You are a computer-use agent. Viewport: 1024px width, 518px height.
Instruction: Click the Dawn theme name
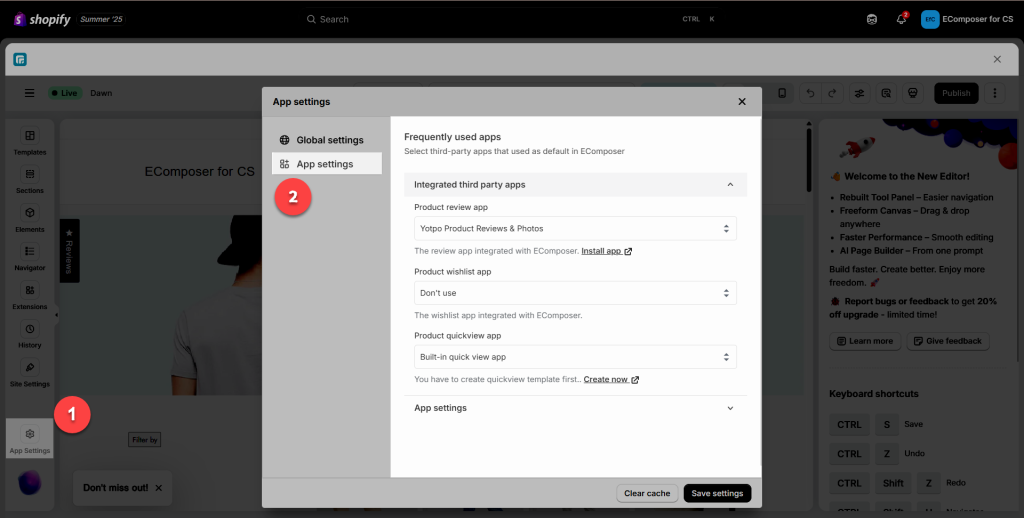[x=101, y=93]
